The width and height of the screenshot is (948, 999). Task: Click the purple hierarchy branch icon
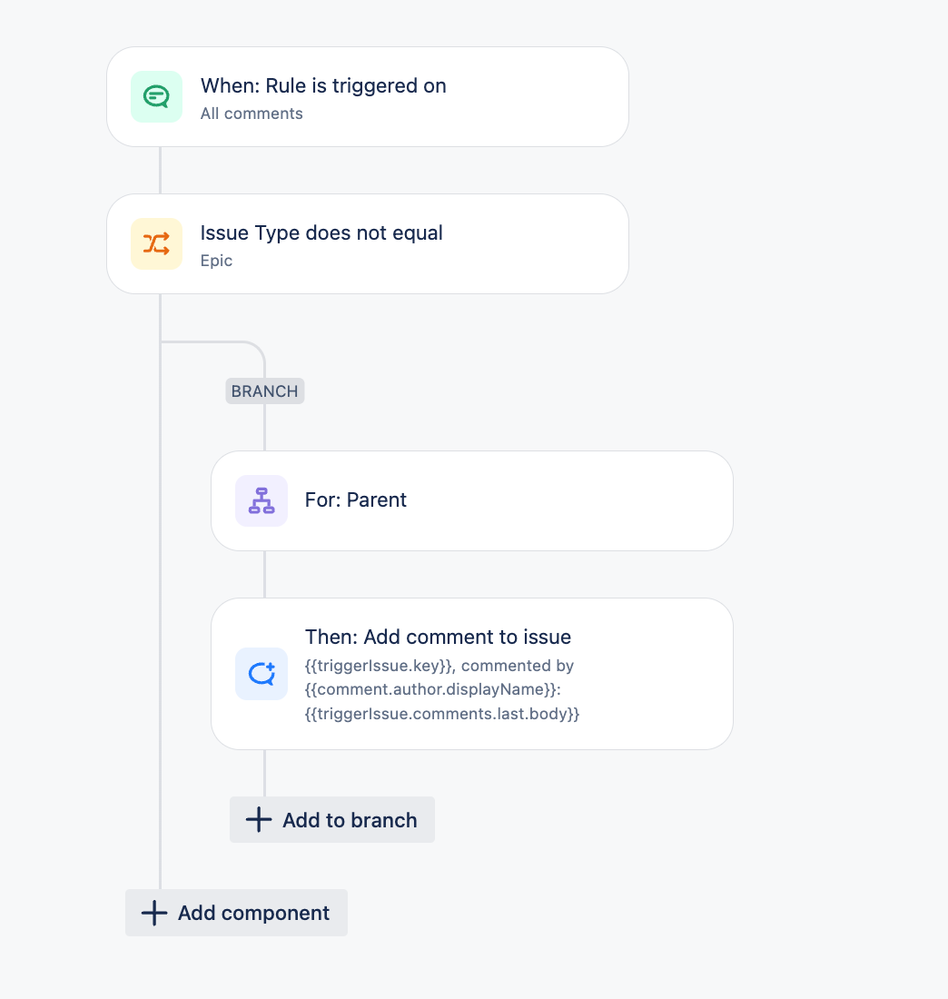click(261, 501)
